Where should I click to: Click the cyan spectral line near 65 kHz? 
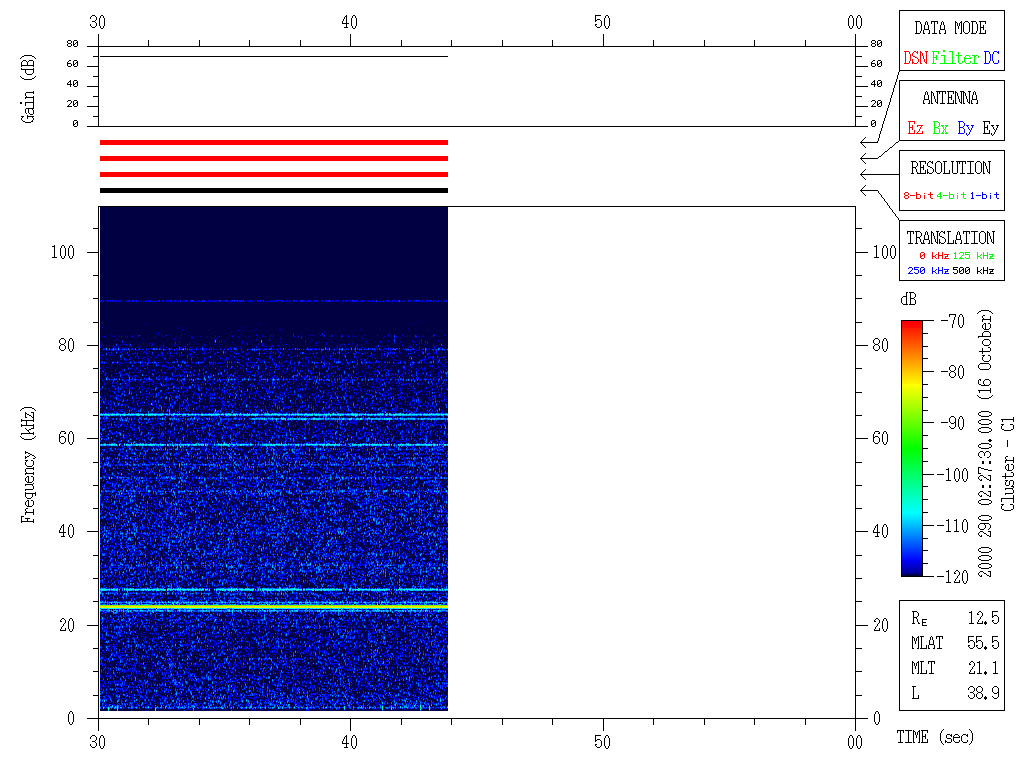click(x=273, y=415)
